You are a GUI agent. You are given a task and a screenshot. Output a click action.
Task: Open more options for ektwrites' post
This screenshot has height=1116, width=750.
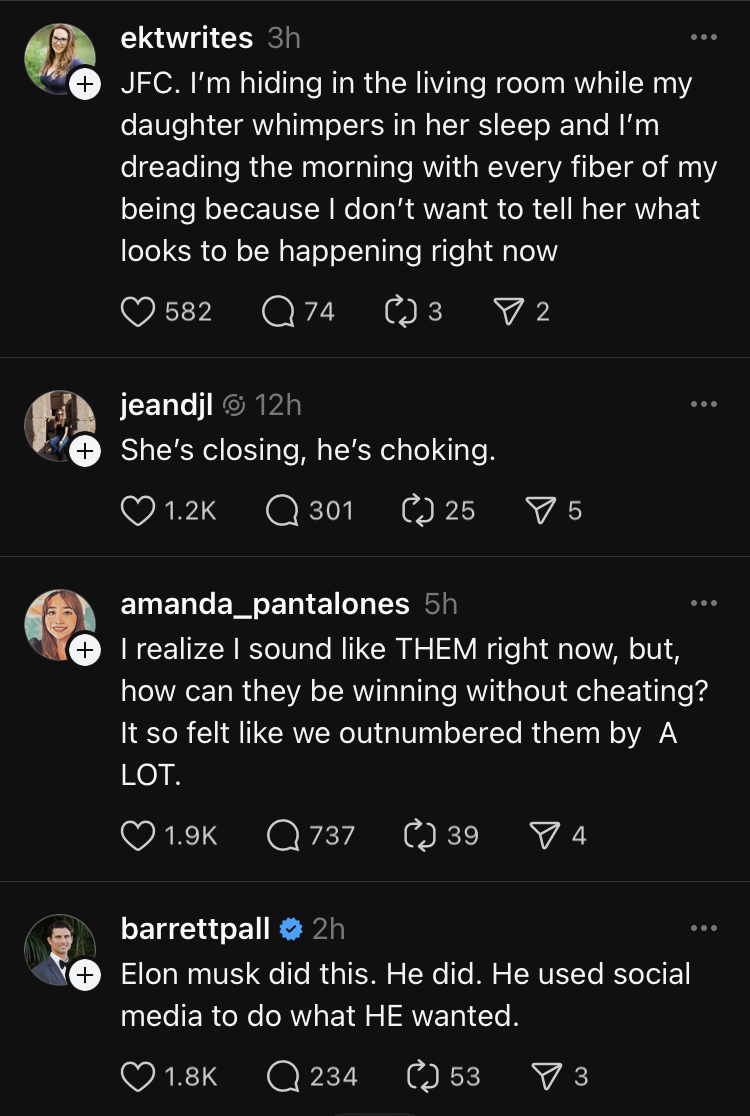pos(704,38)
